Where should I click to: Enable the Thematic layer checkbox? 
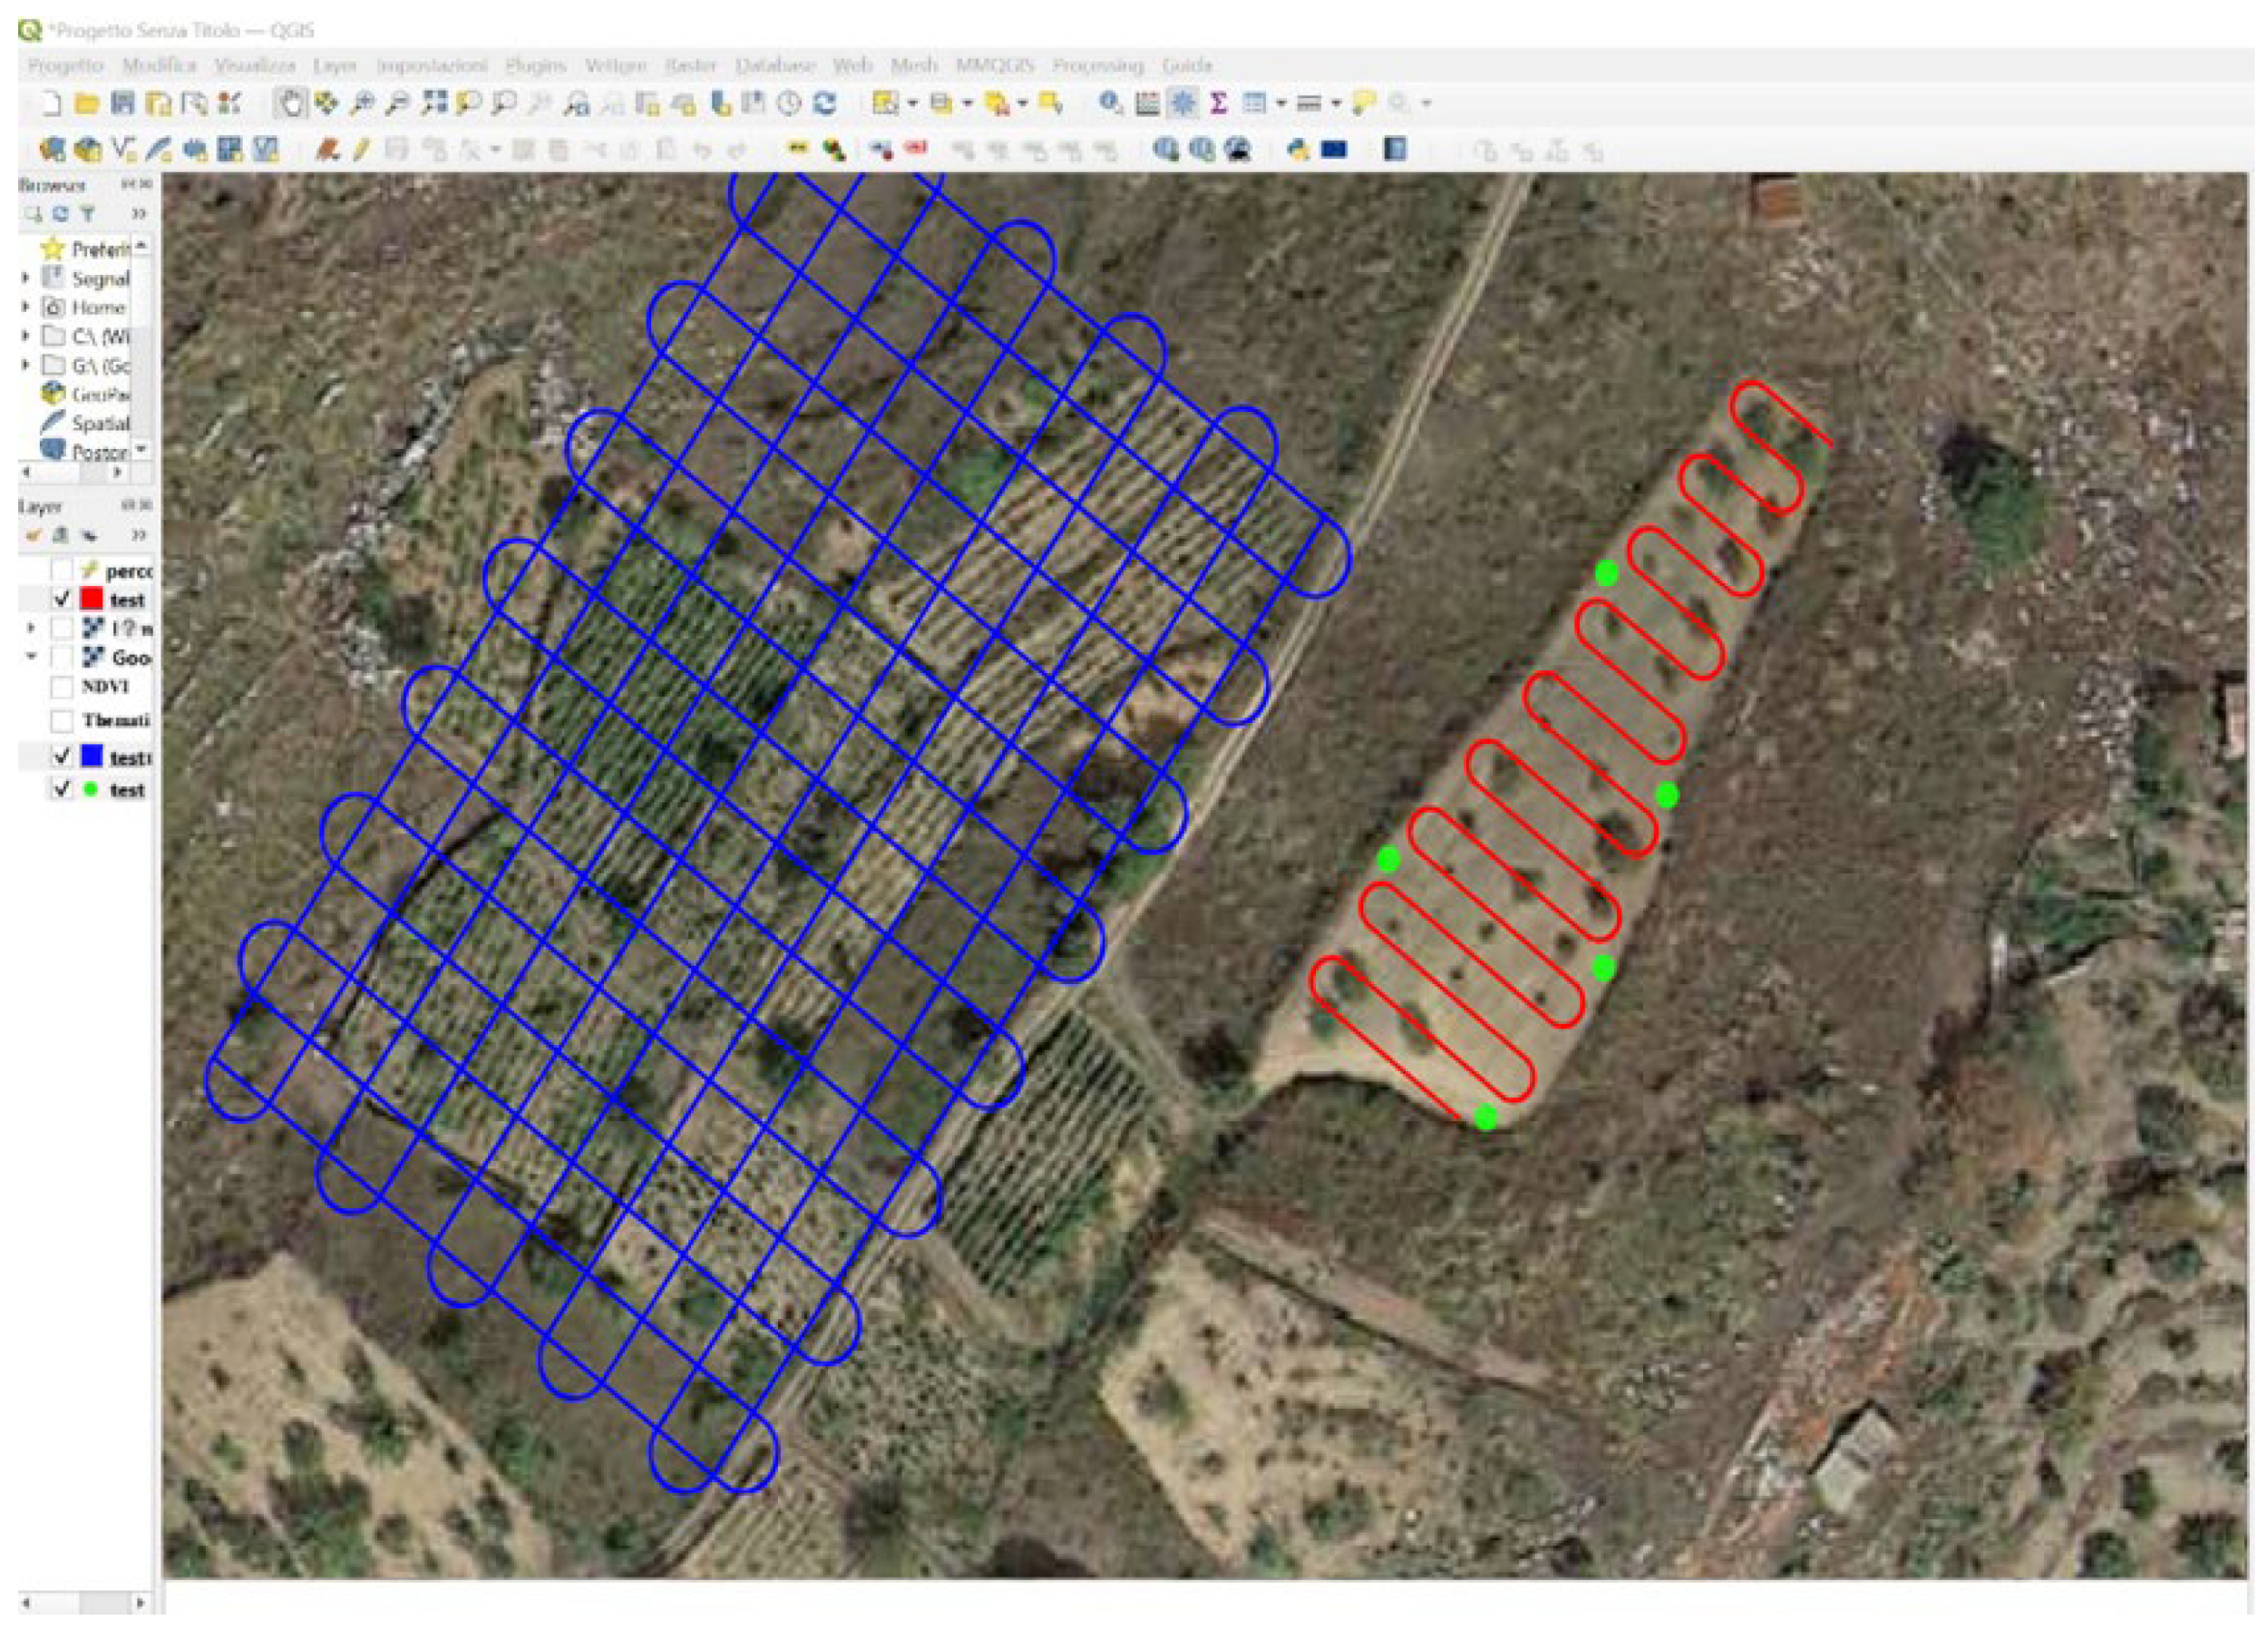[62, 720]
